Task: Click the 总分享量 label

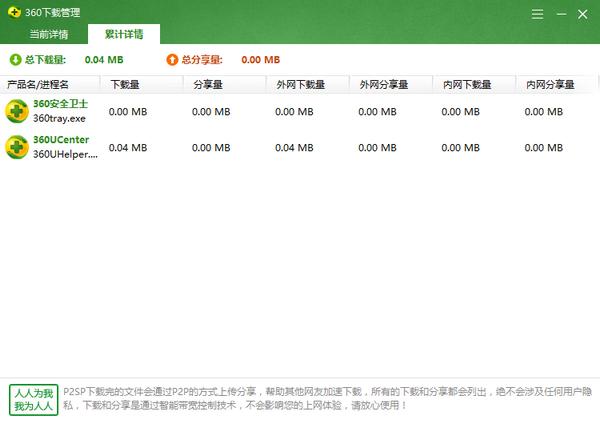Action: click(202, 60)
